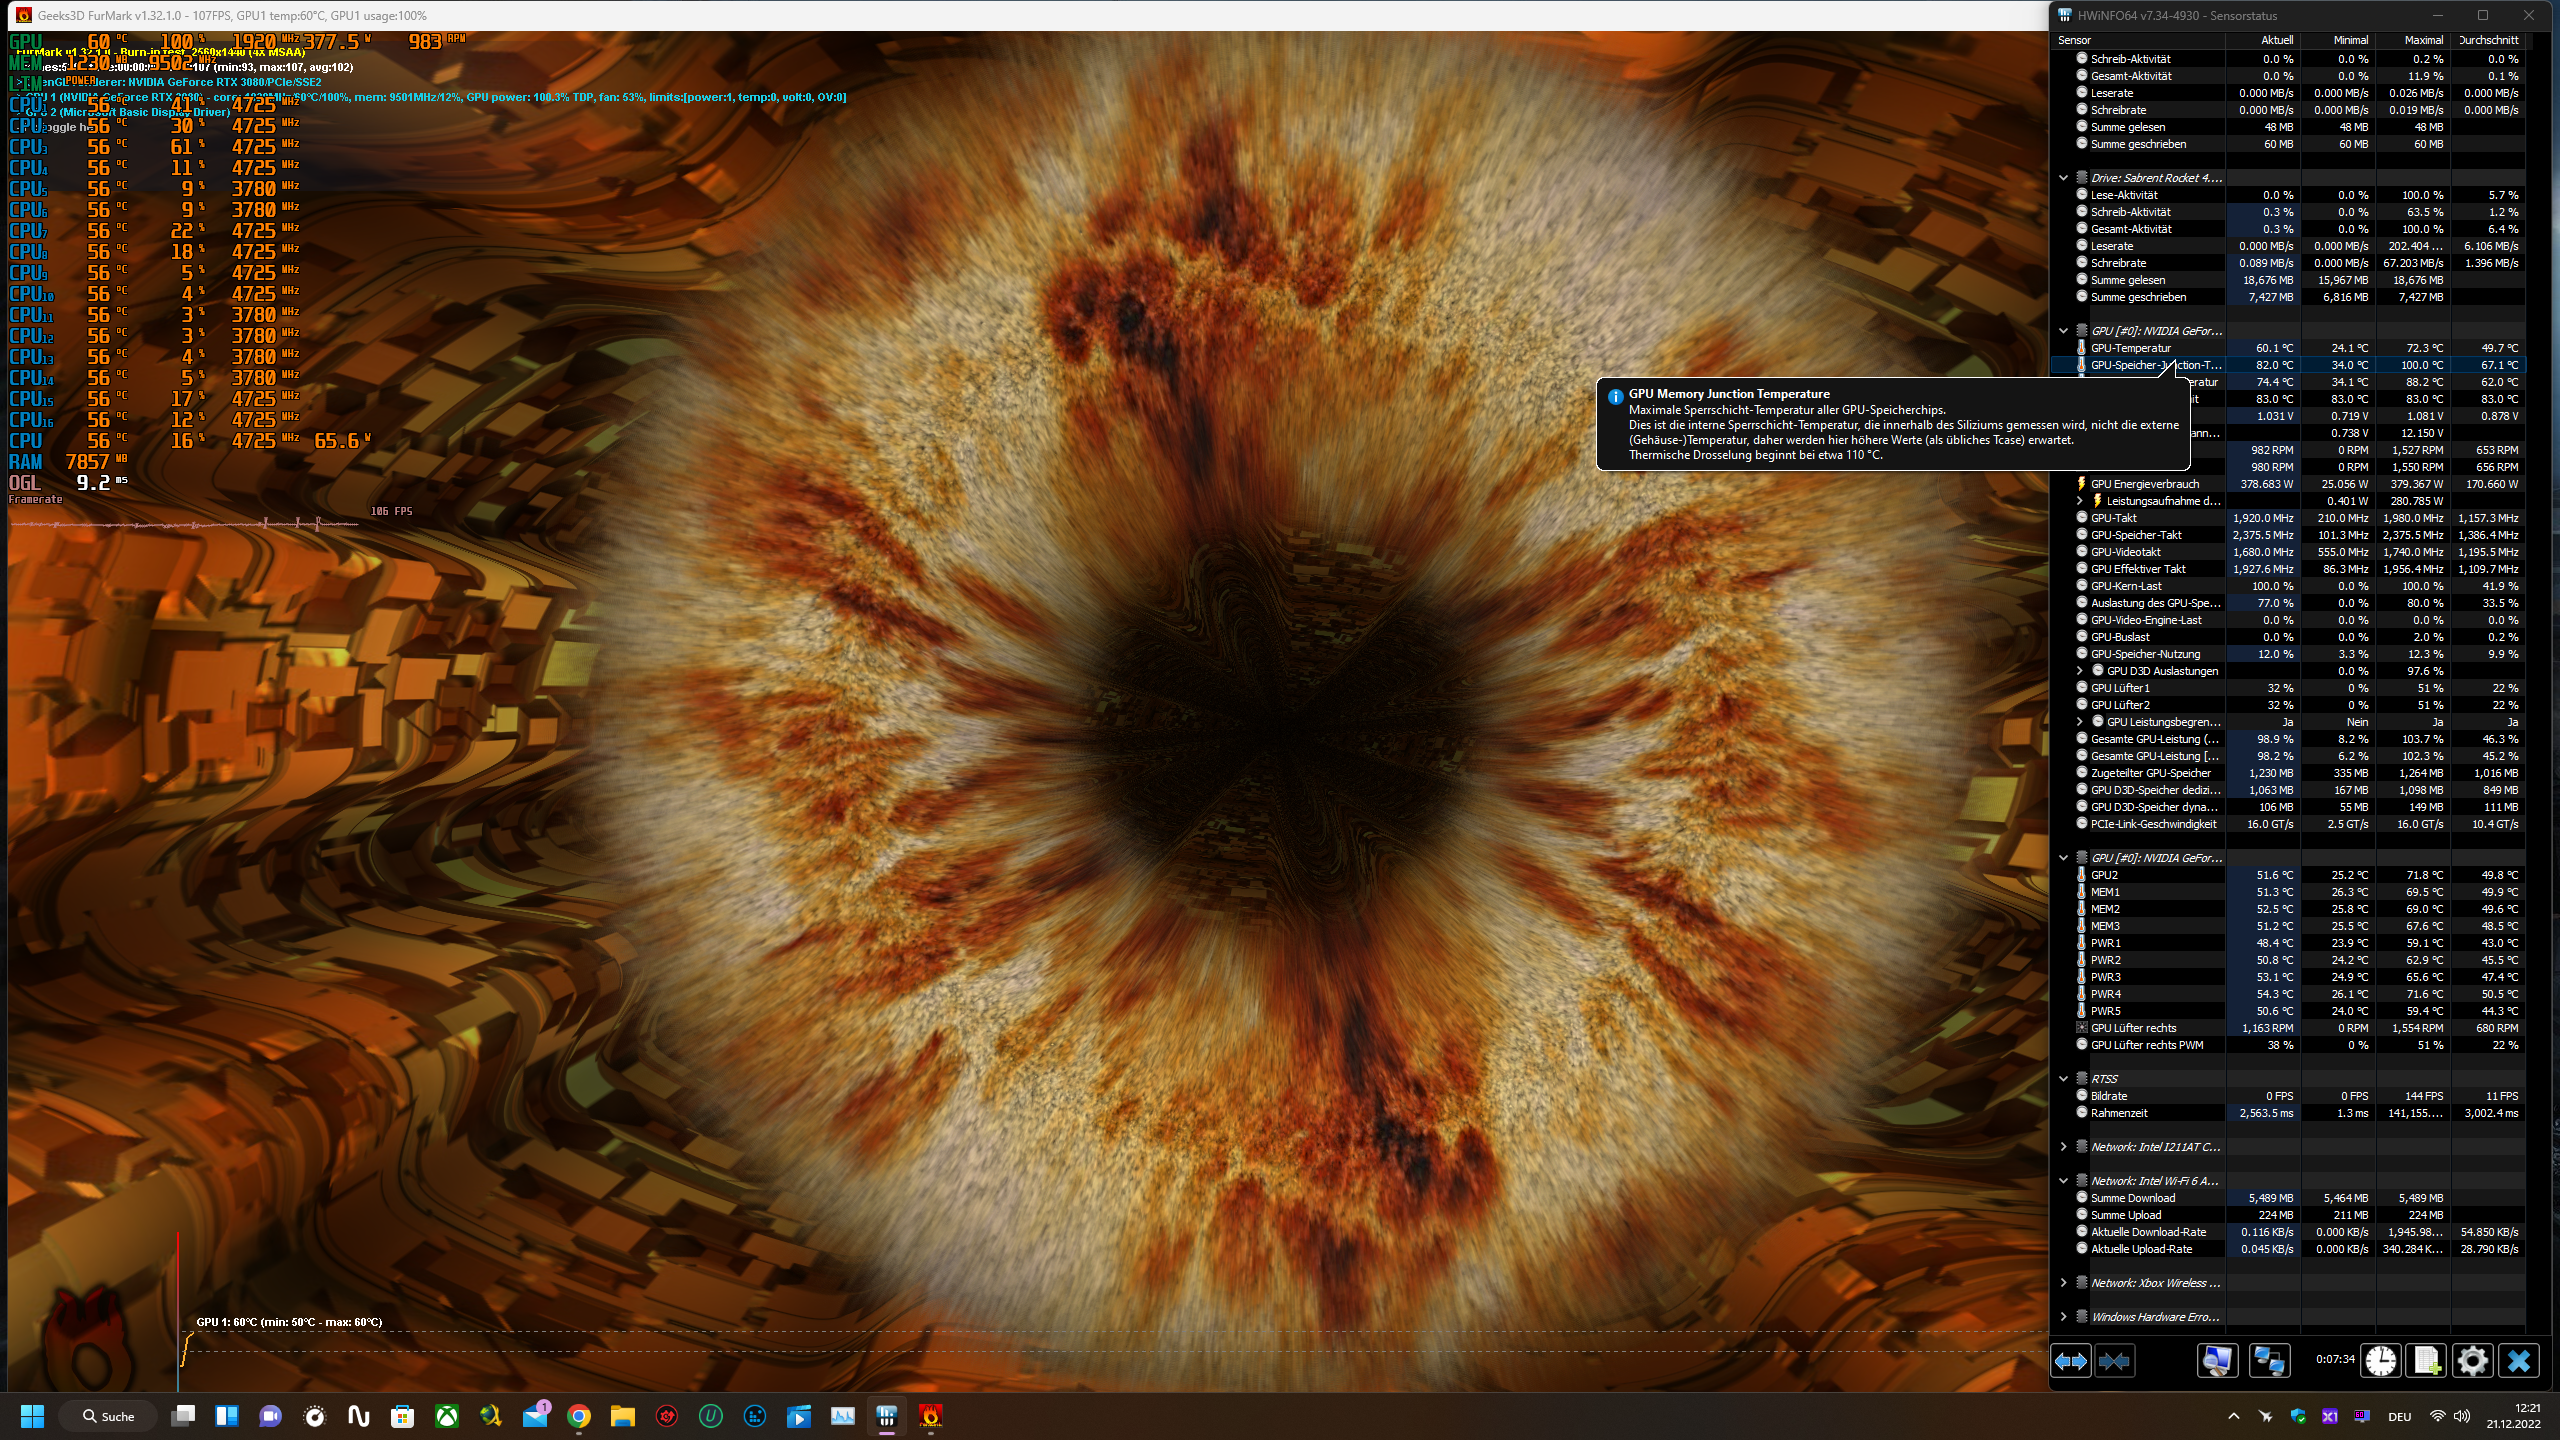Viewport: 2560px width, 1440px height.
Task: Start logging with the document-plus icon
Action: (x=2427, y=1361)
